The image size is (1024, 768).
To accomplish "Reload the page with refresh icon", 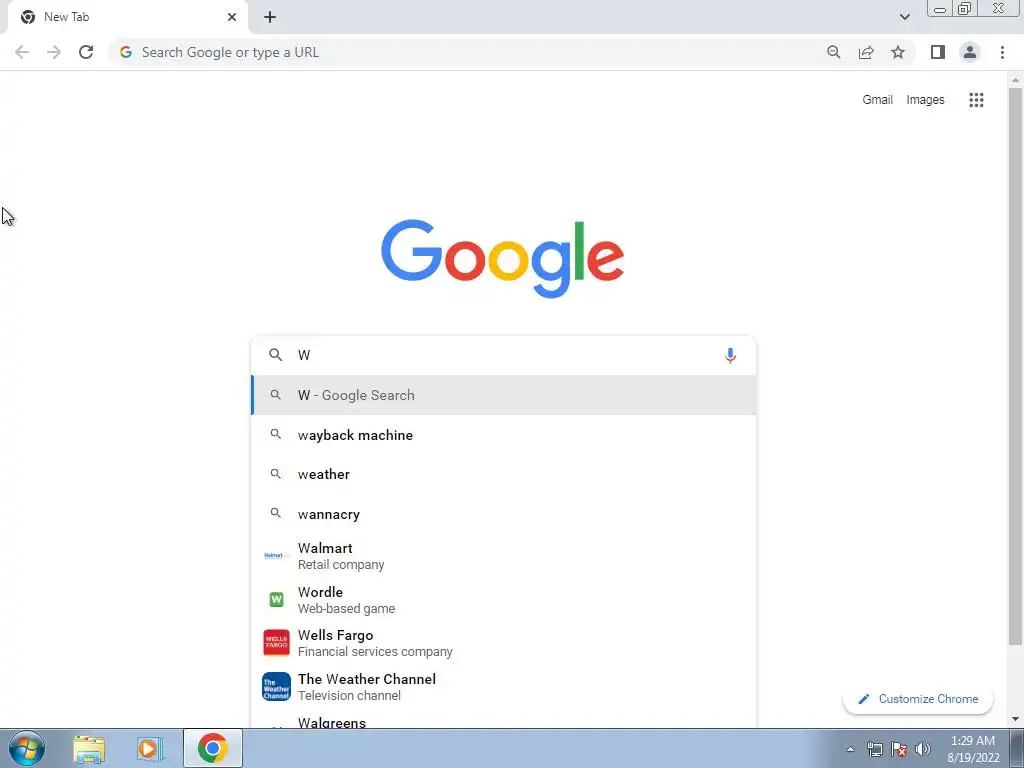I will point(86,52).
